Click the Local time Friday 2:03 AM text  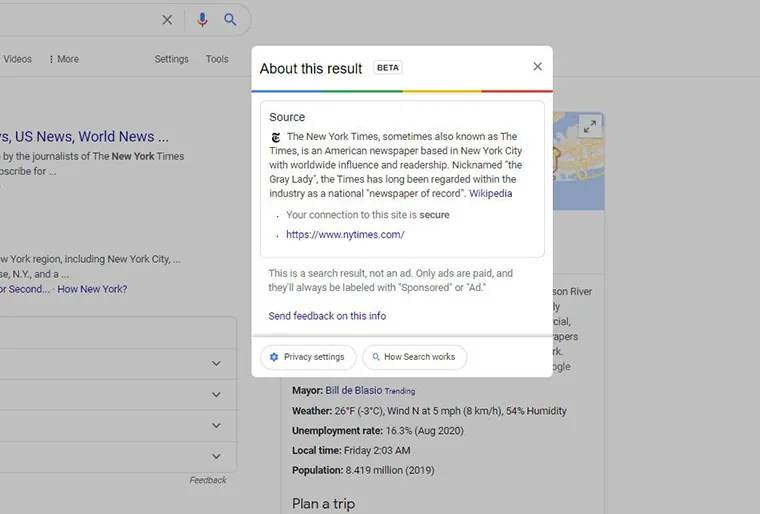pos(351,450)
